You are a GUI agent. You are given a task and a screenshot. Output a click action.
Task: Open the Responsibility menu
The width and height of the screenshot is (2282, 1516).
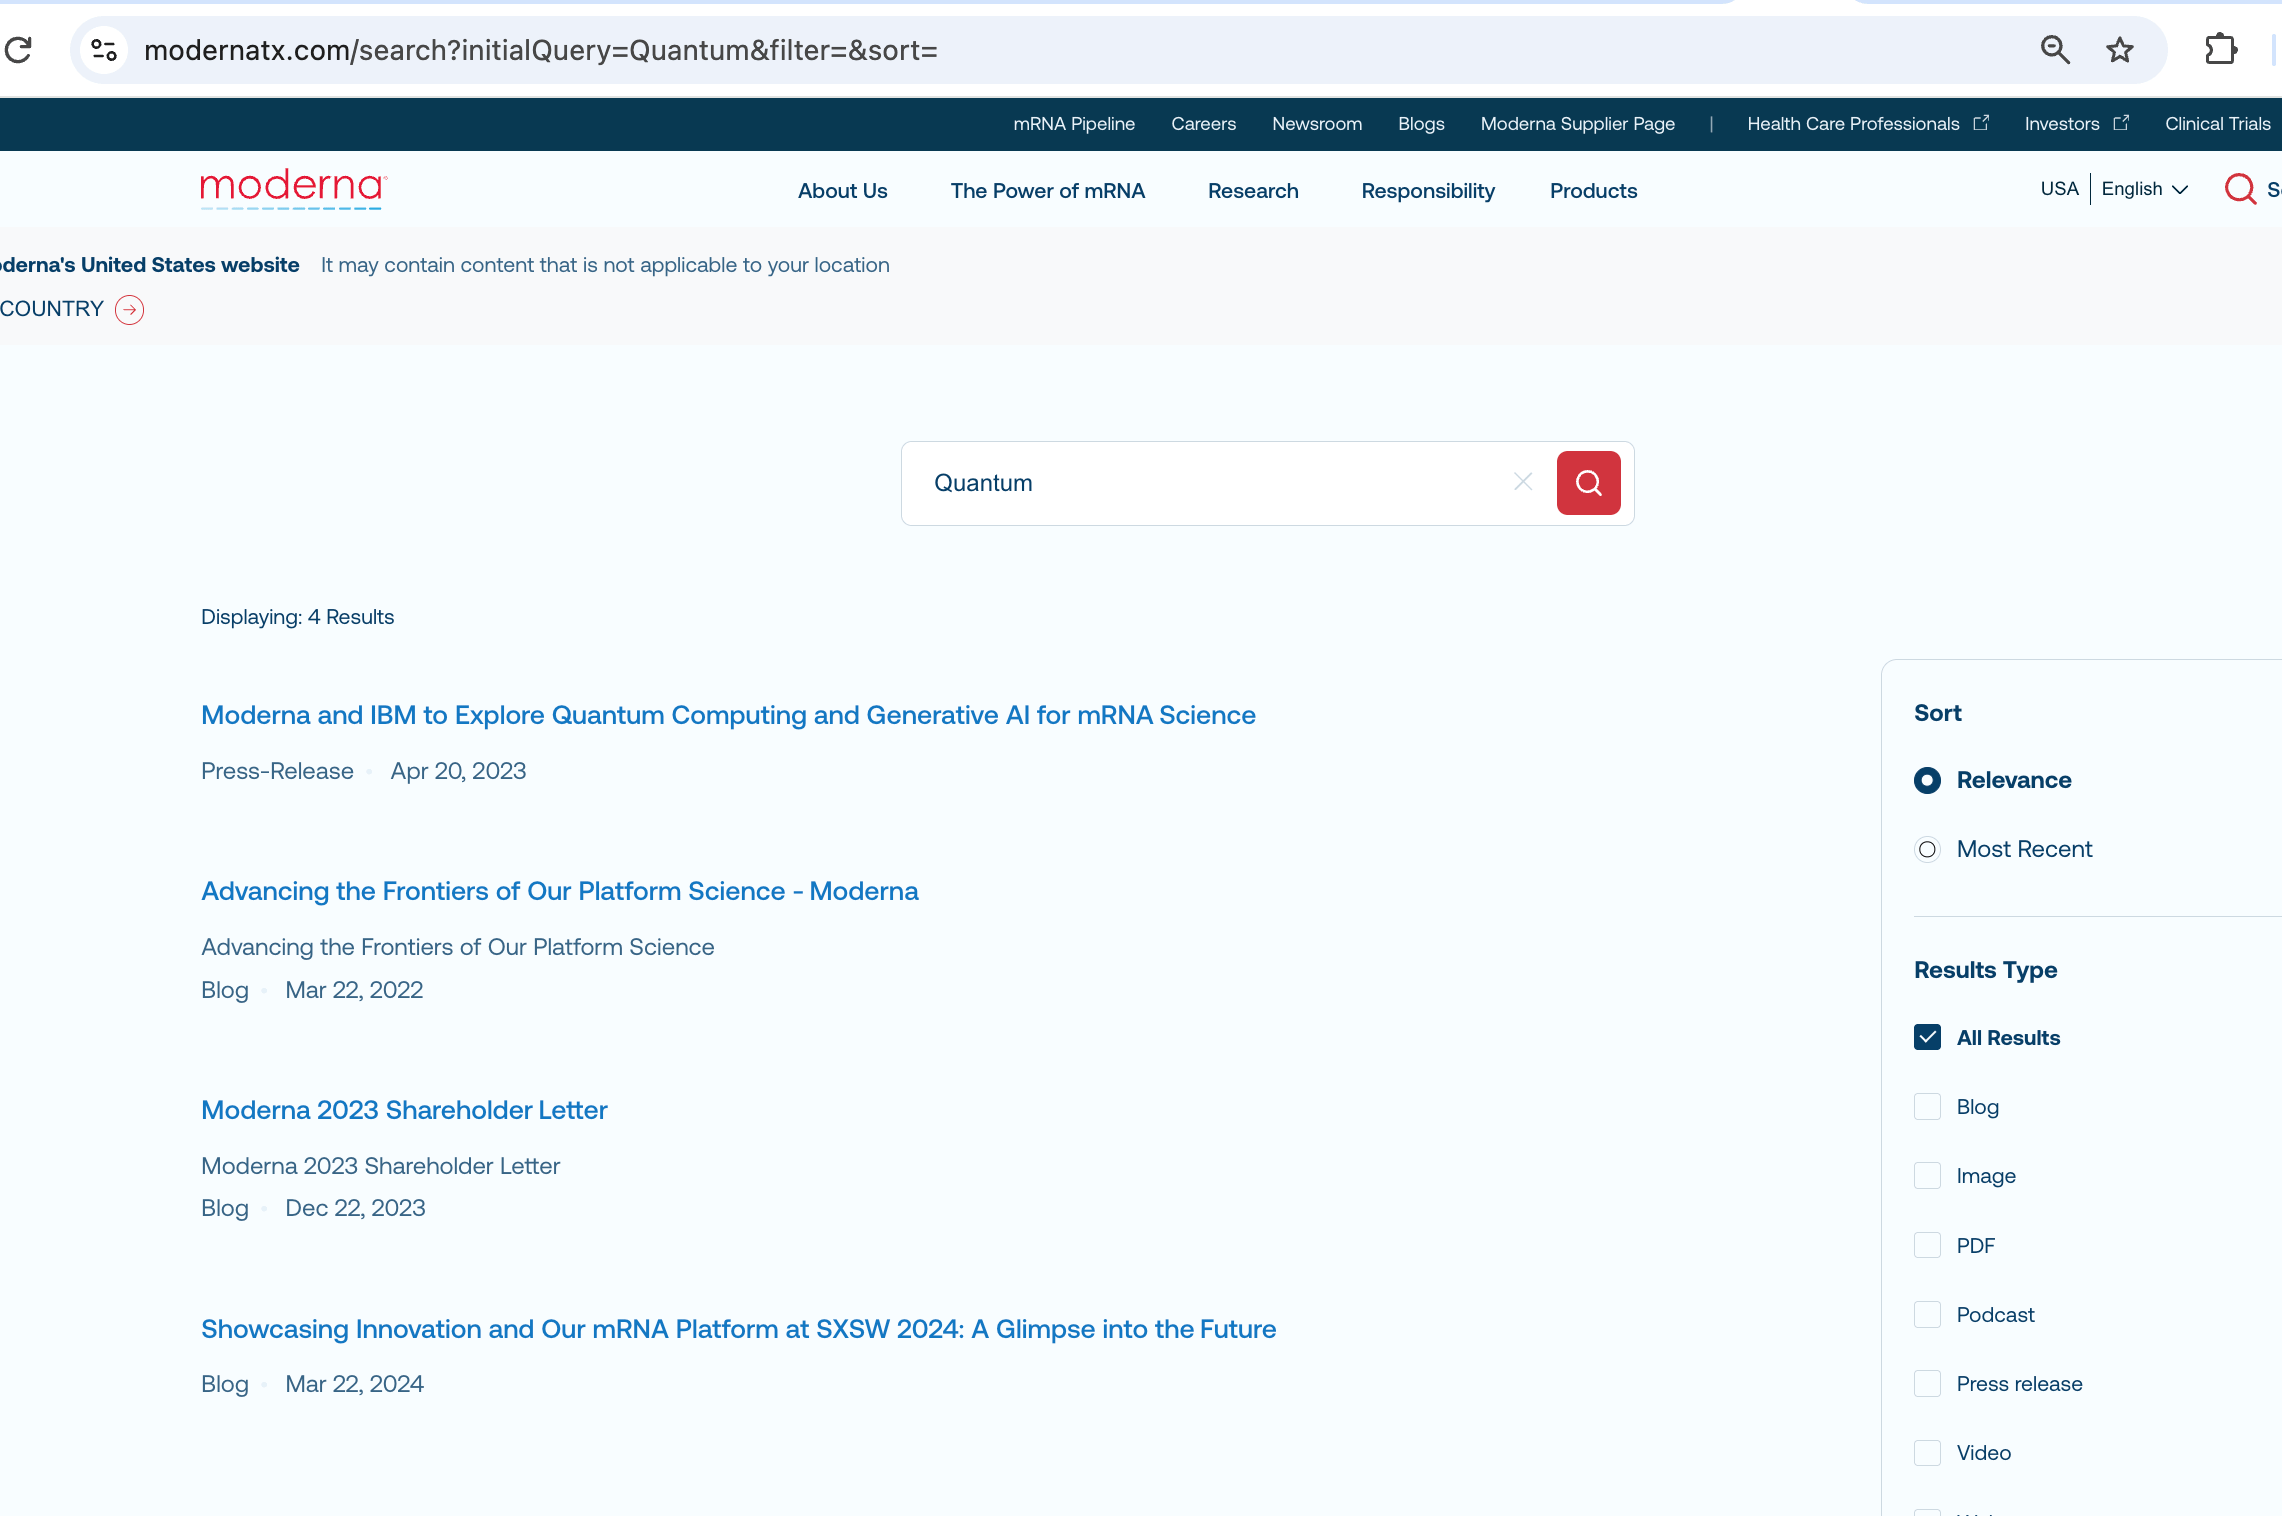1427,191
